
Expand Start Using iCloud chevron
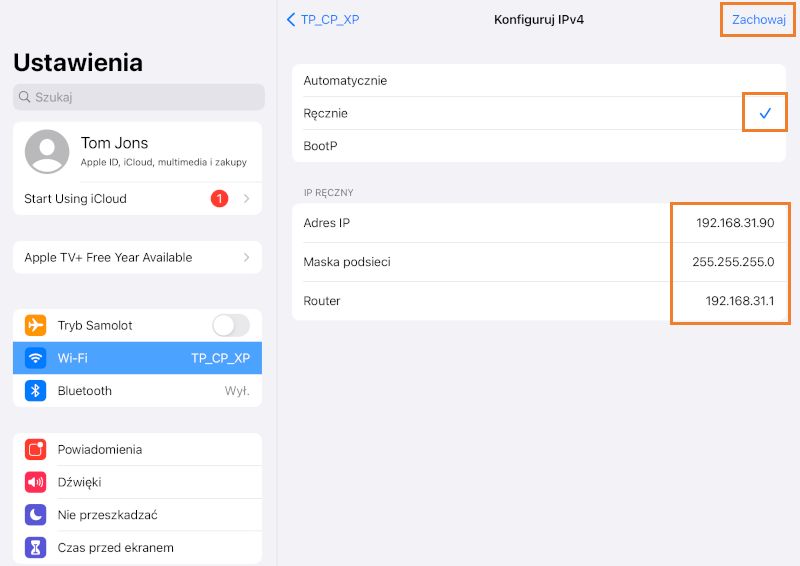point(246,199)
